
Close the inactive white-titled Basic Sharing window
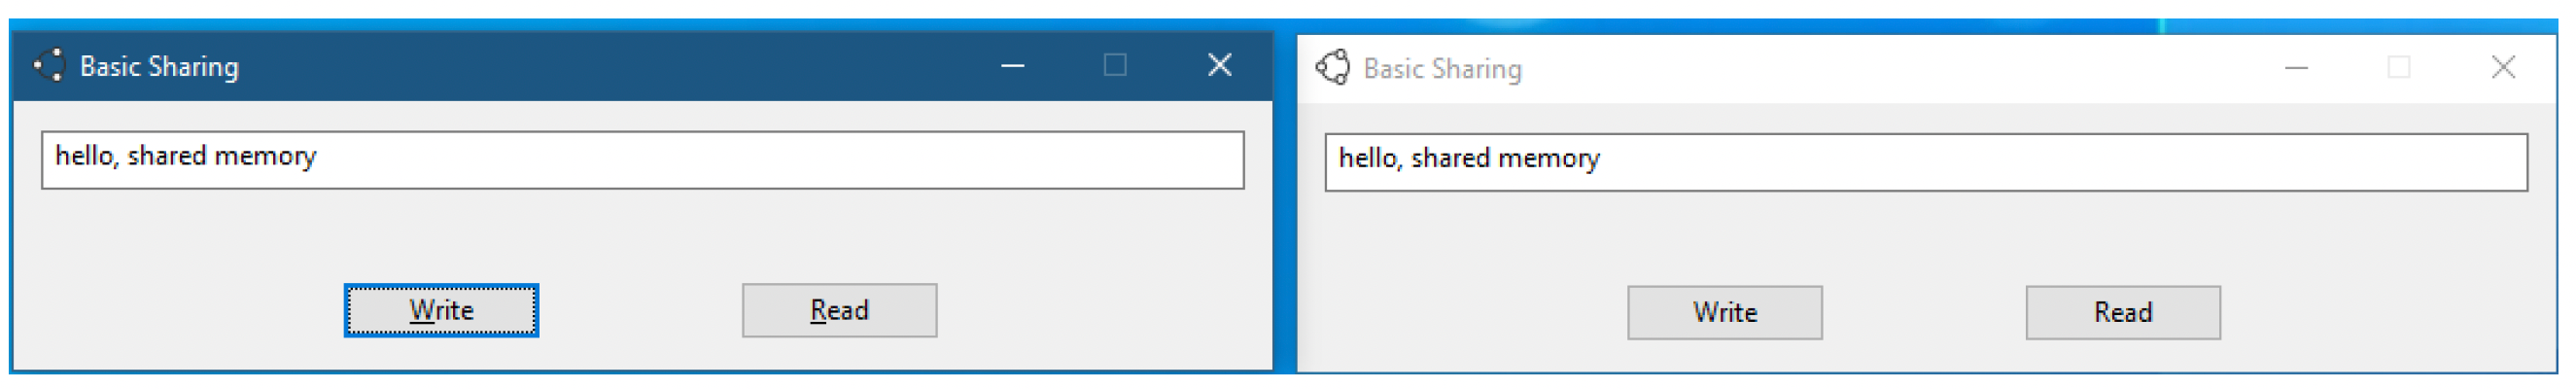pyautogui.click(x=2502, y=68)
